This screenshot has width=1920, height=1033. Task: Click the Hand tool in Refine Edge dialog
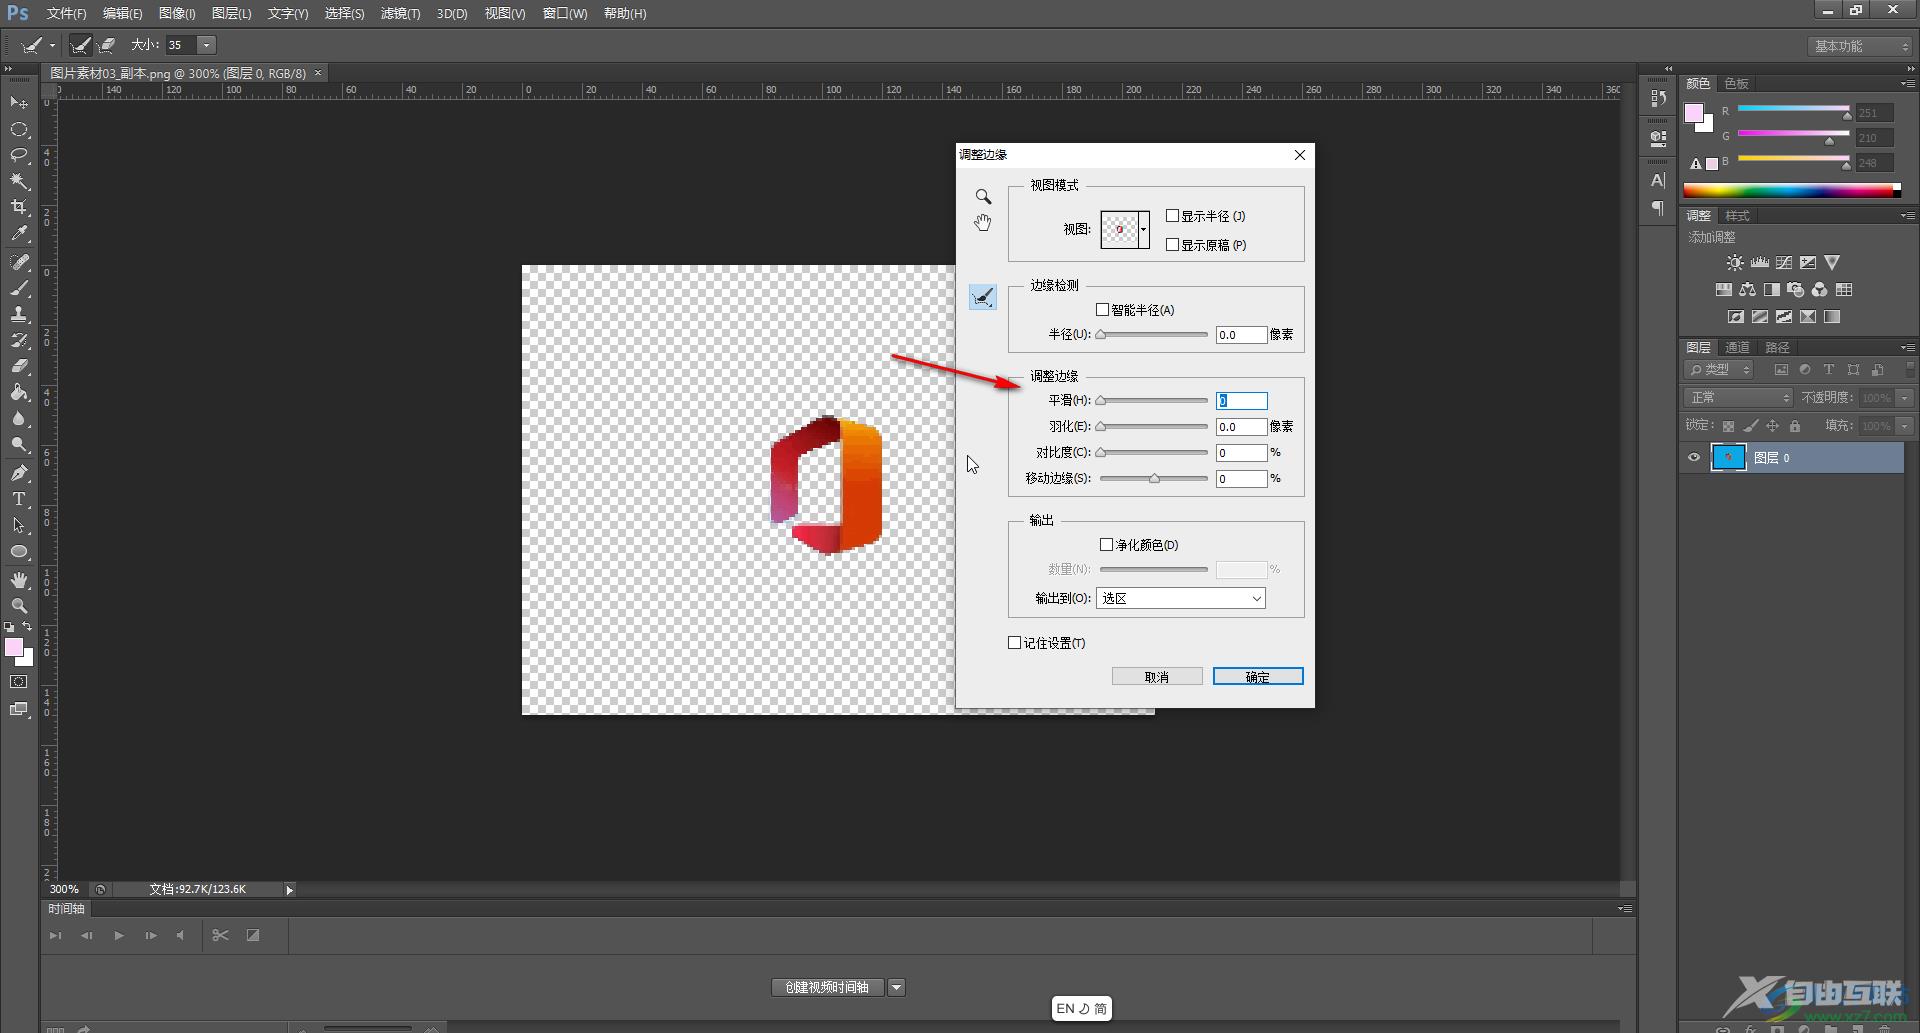pos(983,222)
